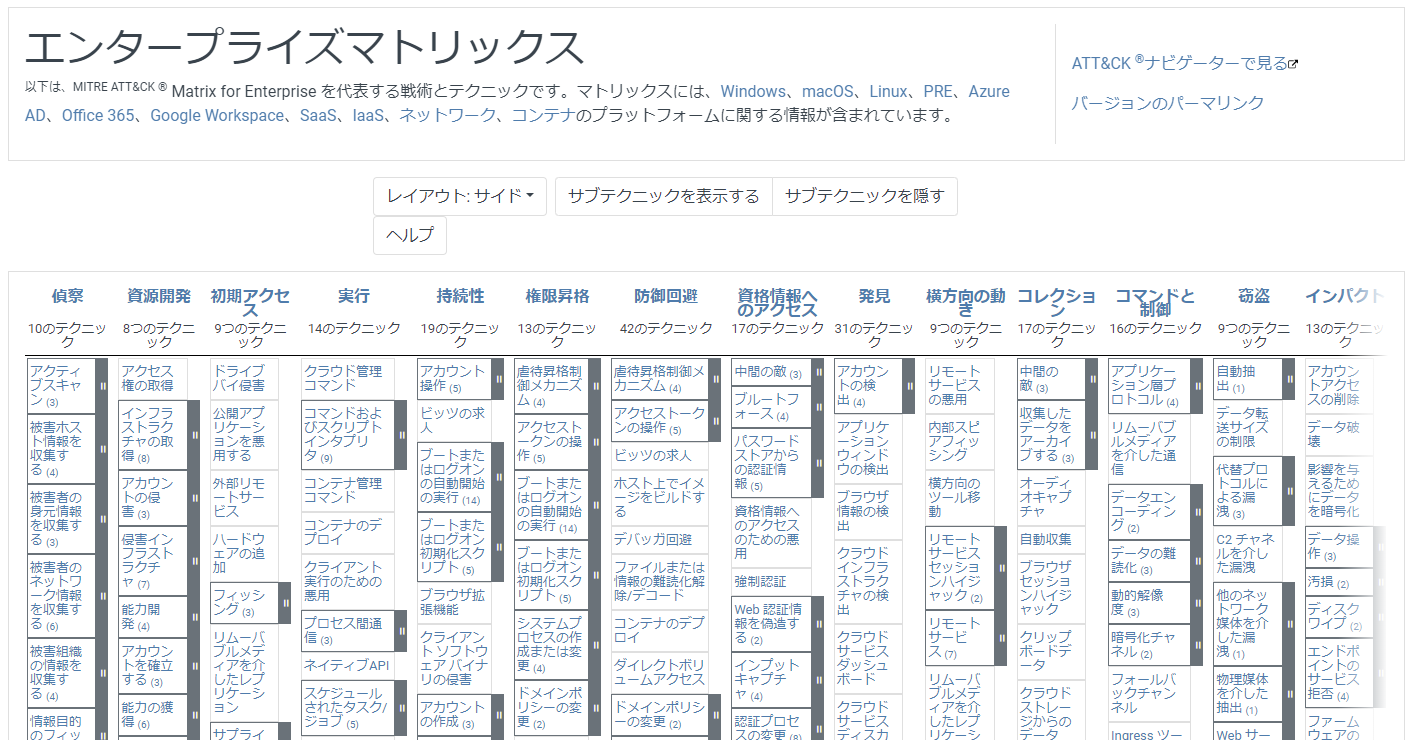The image size is (1415, 740).
Task: Expand sub-techniques of アプリケーション層プロトコル
Action: pyautogui.click(x=1197, y=385)
